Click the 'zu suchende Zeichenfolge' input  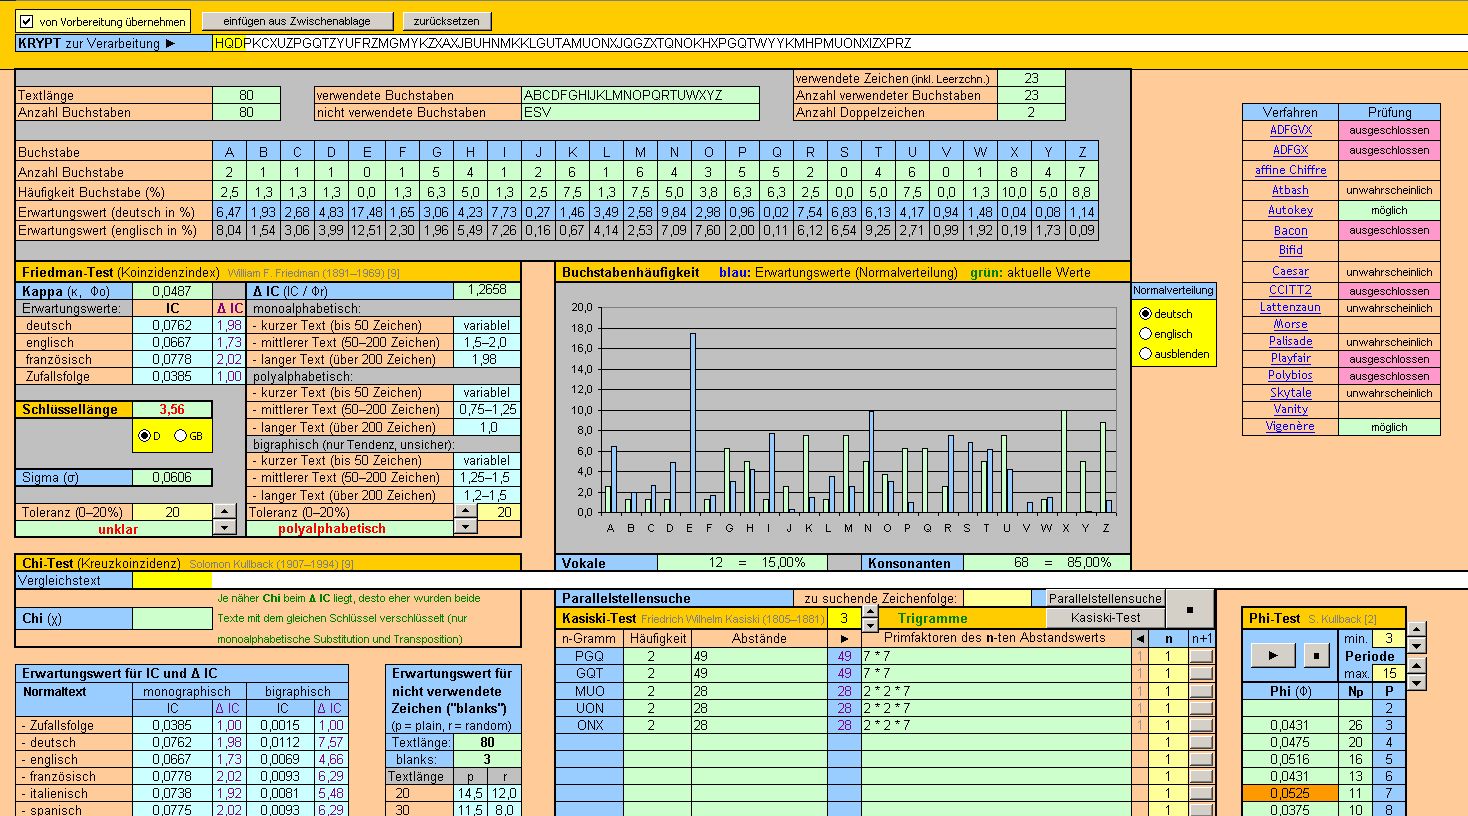coord(997,598)
